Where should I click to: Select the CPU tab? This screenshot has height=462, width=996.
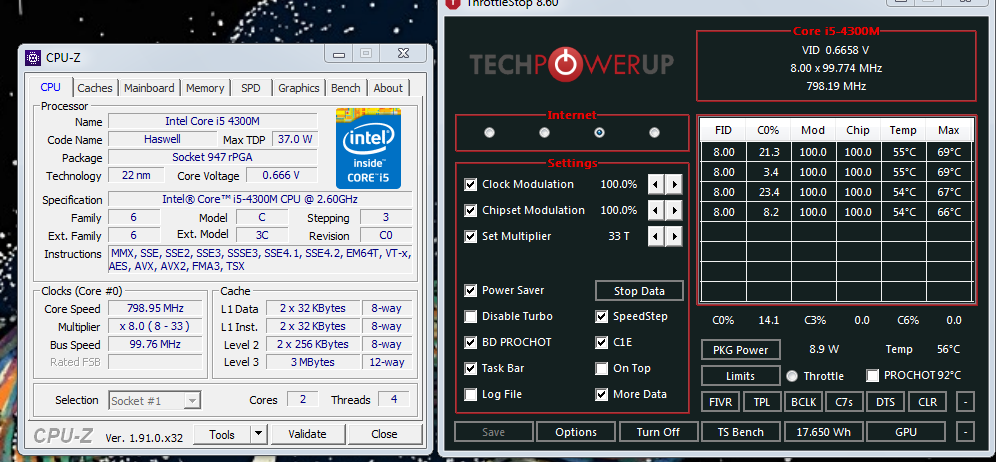point(50,87)
